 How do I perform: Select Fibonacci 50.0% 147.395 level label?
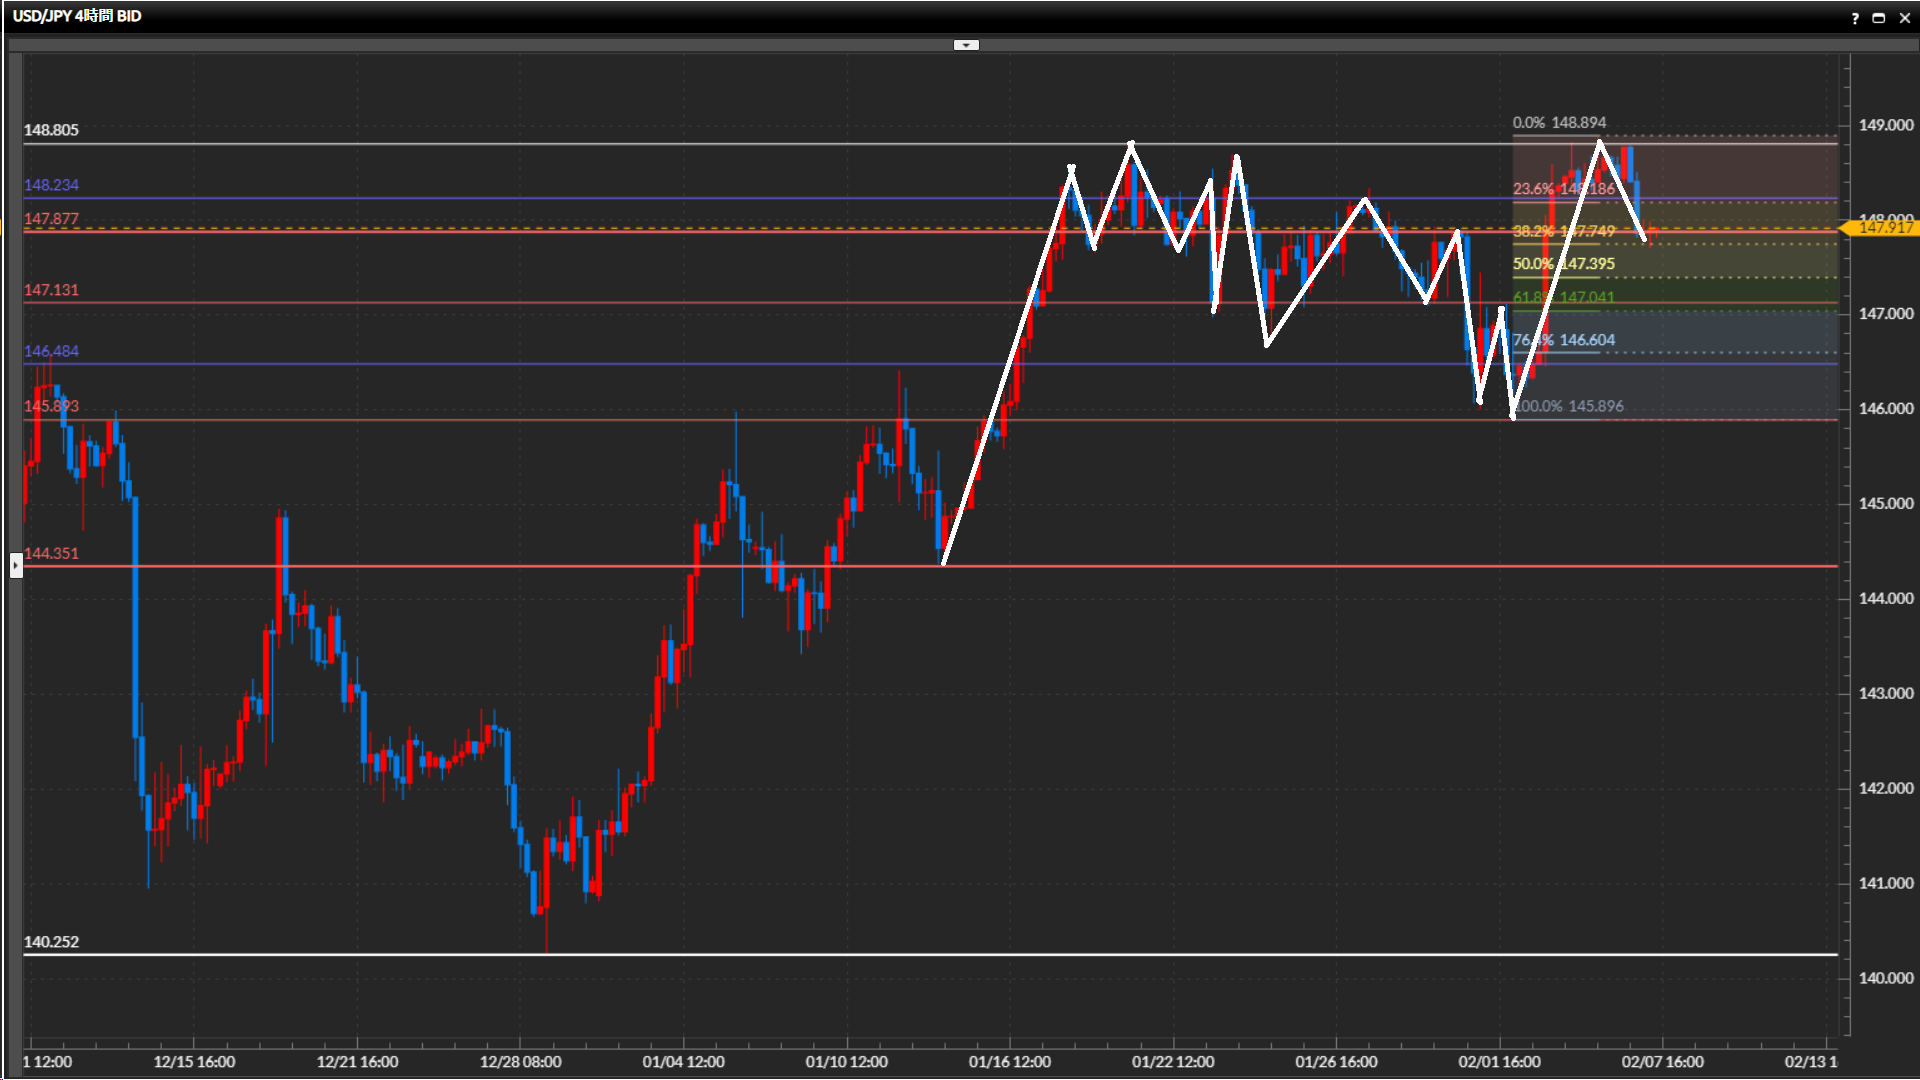click(1563, 264)
